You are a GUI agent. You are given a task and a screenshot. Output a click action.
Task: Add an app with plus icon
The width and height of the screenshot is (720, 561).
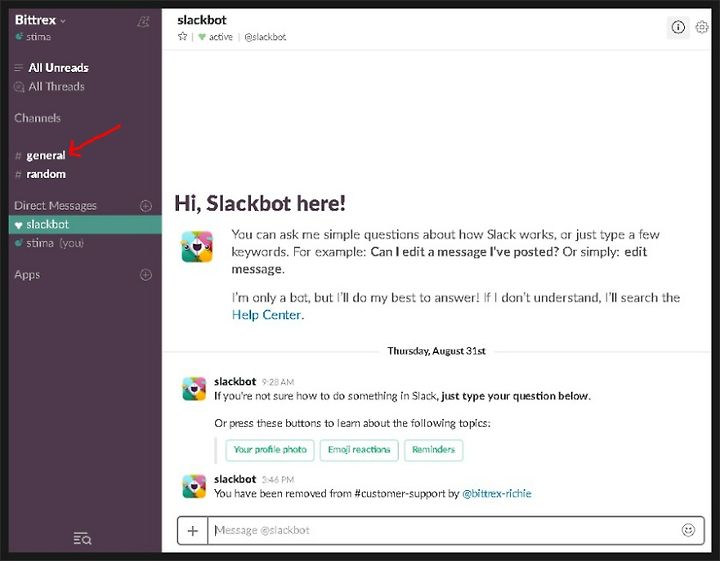click(x=146, y=275)
